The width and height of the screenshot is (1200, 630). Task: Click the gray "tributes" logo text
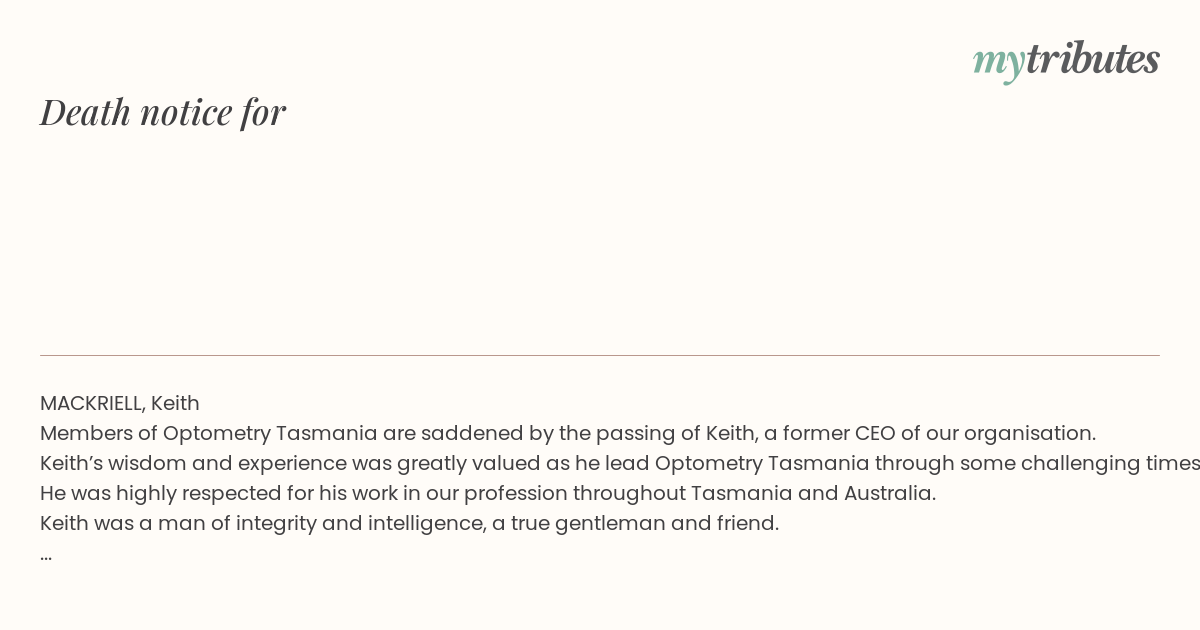pyautogui.click(x=1092, y=58)
